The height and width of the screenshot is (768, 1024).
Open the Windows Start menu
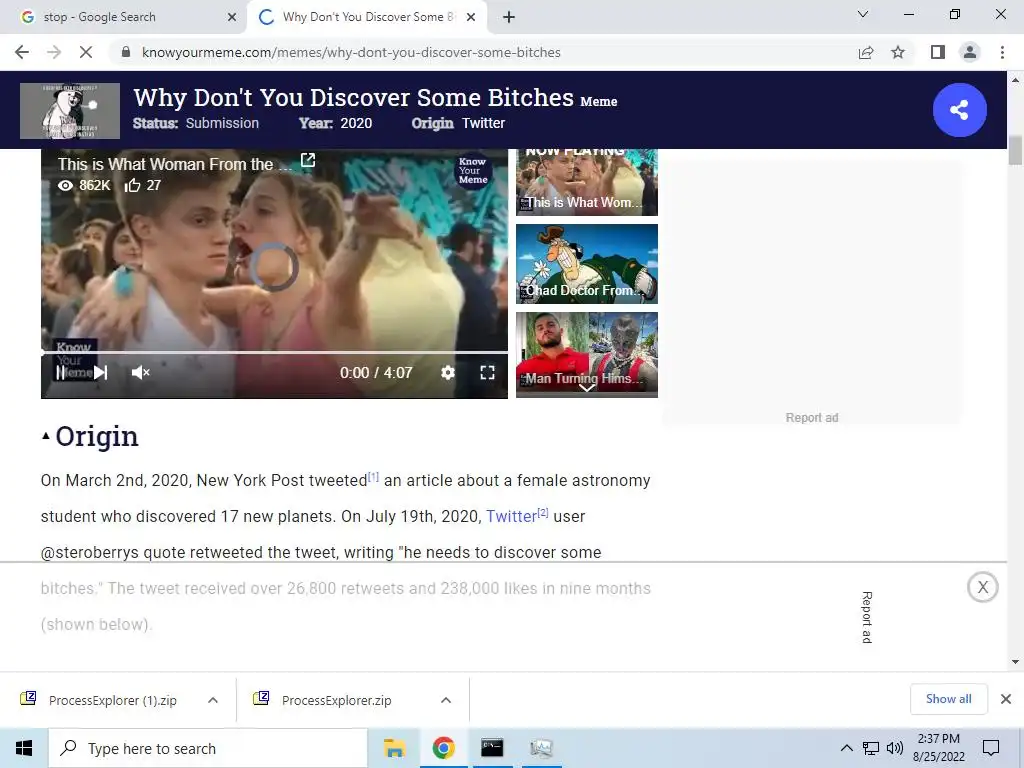24,748
